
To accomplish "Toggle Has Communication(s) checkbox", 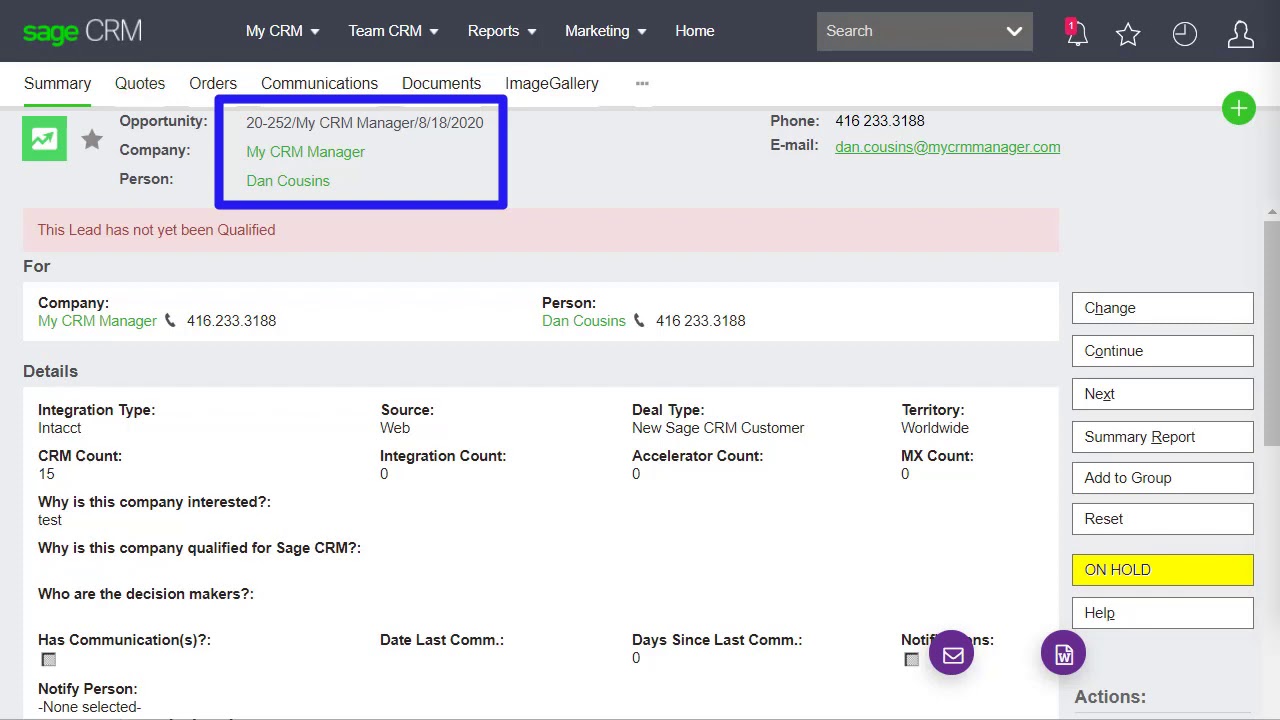I will [48, 659].
